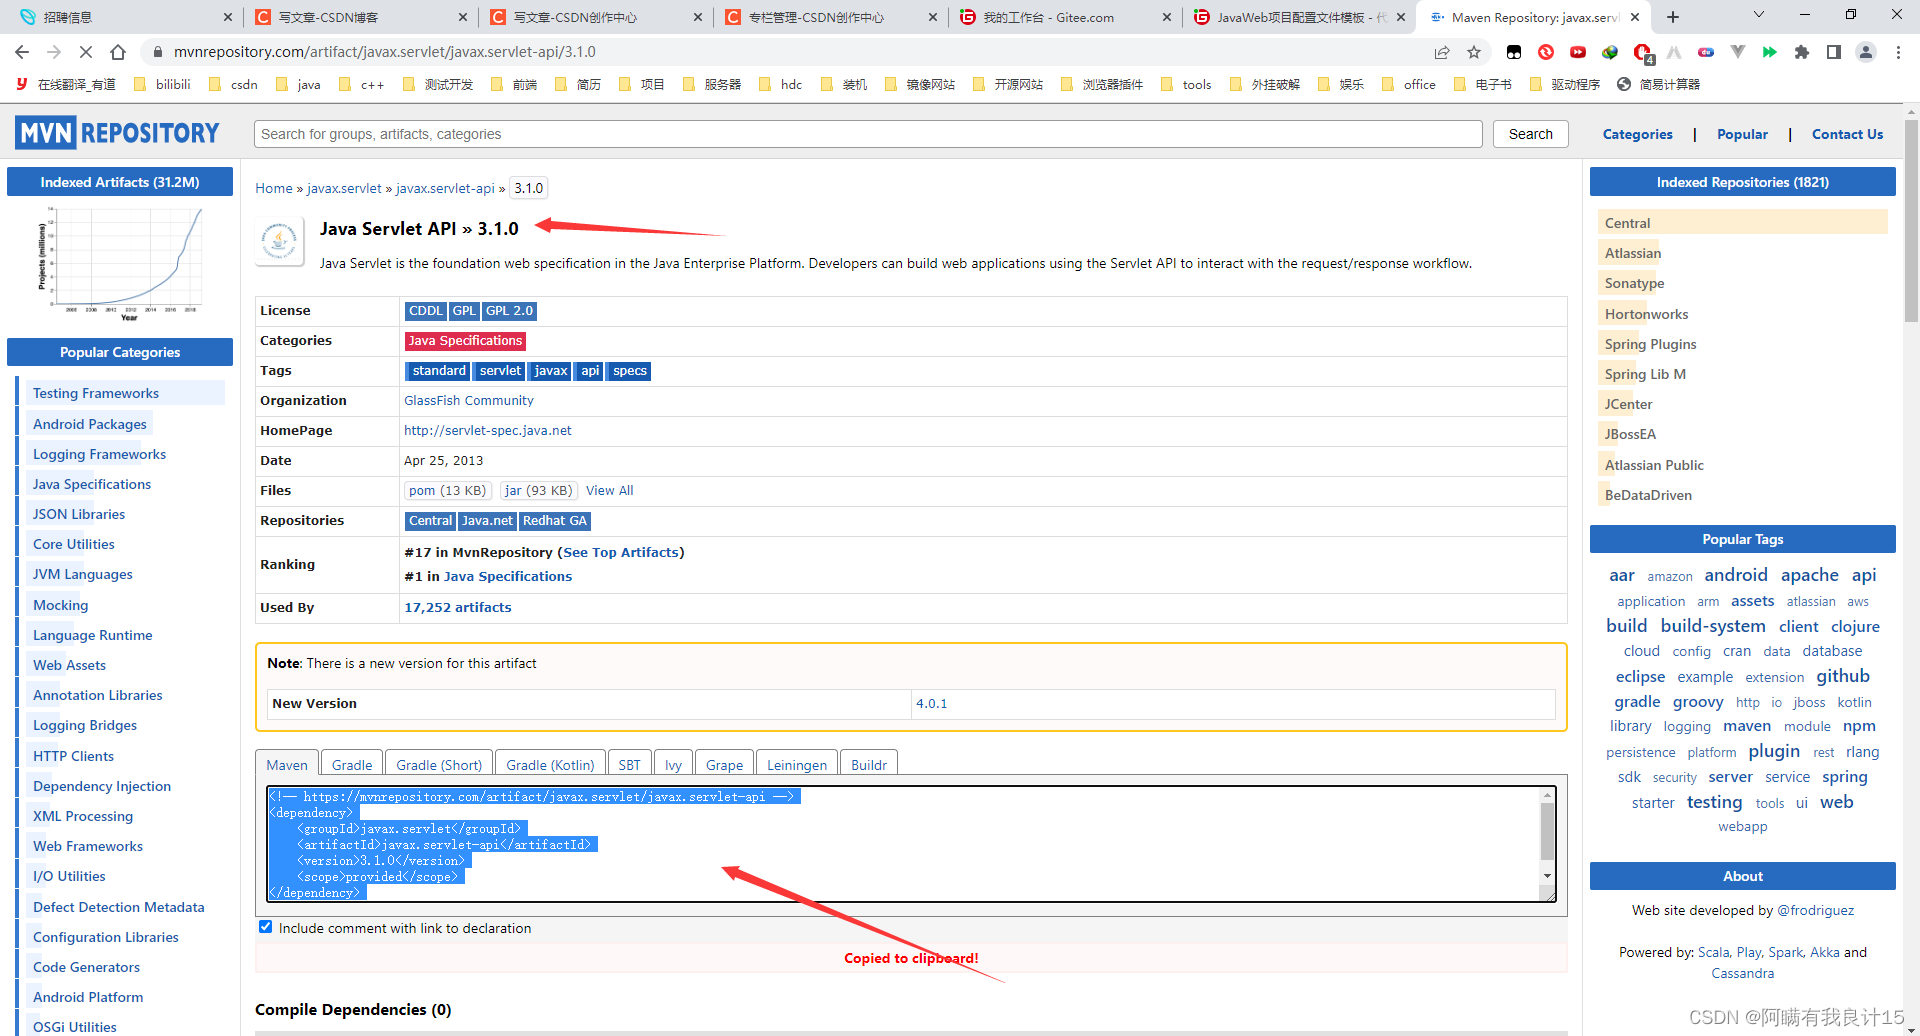Close the Maven Repository browser tab
The height and width of the screenshot is (1036, 1920).
[x=1635, y=17]
